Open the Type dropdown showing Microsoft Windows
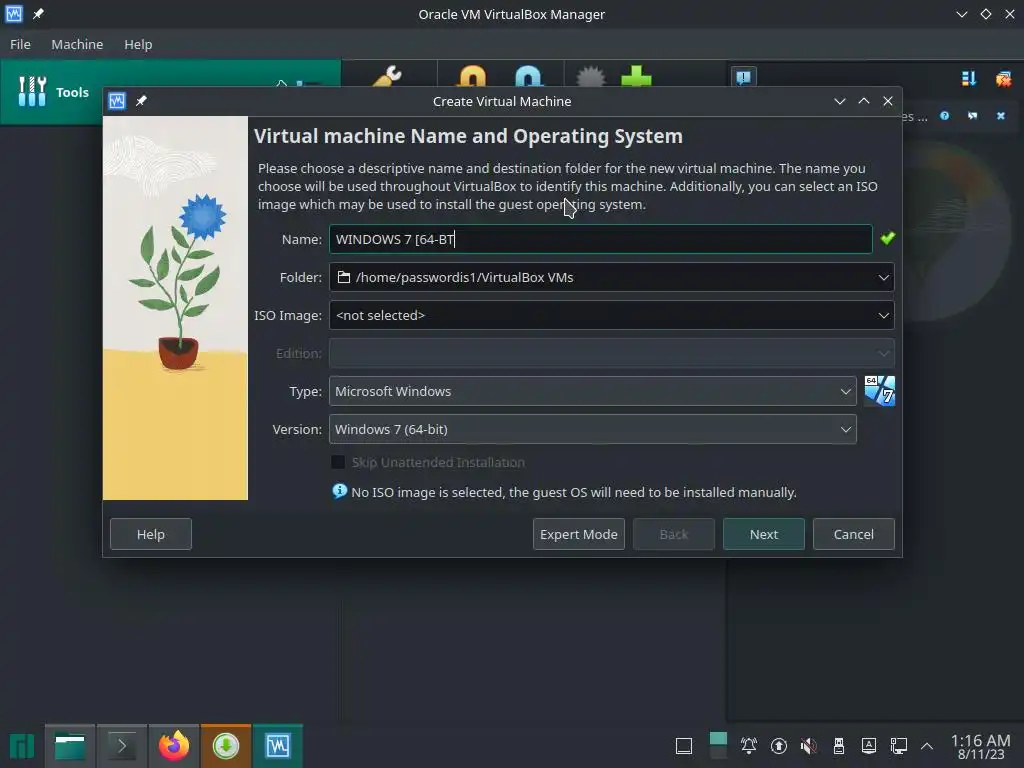Viewport: 1024px width, 768px height. pyautogui.click(x=592, y=391)
